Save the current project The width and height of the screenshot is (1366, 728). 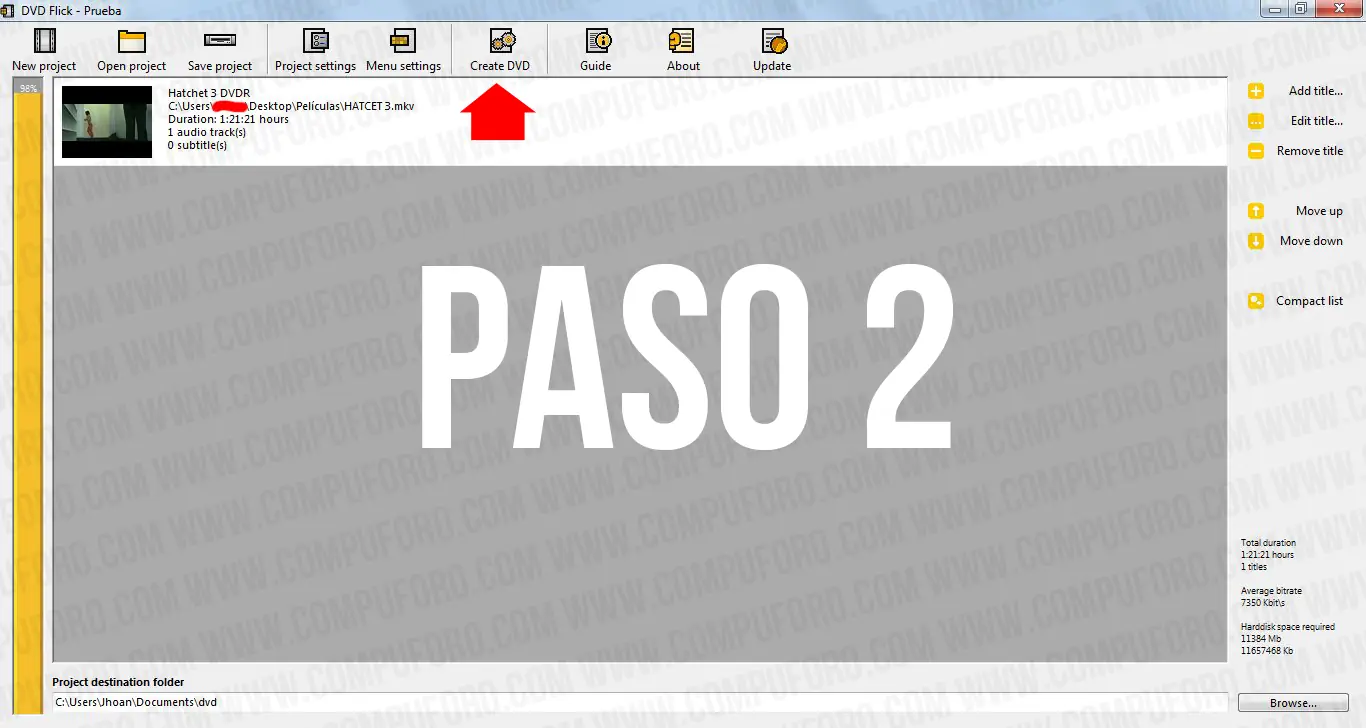pyautogui.click(x=219, y=47)
